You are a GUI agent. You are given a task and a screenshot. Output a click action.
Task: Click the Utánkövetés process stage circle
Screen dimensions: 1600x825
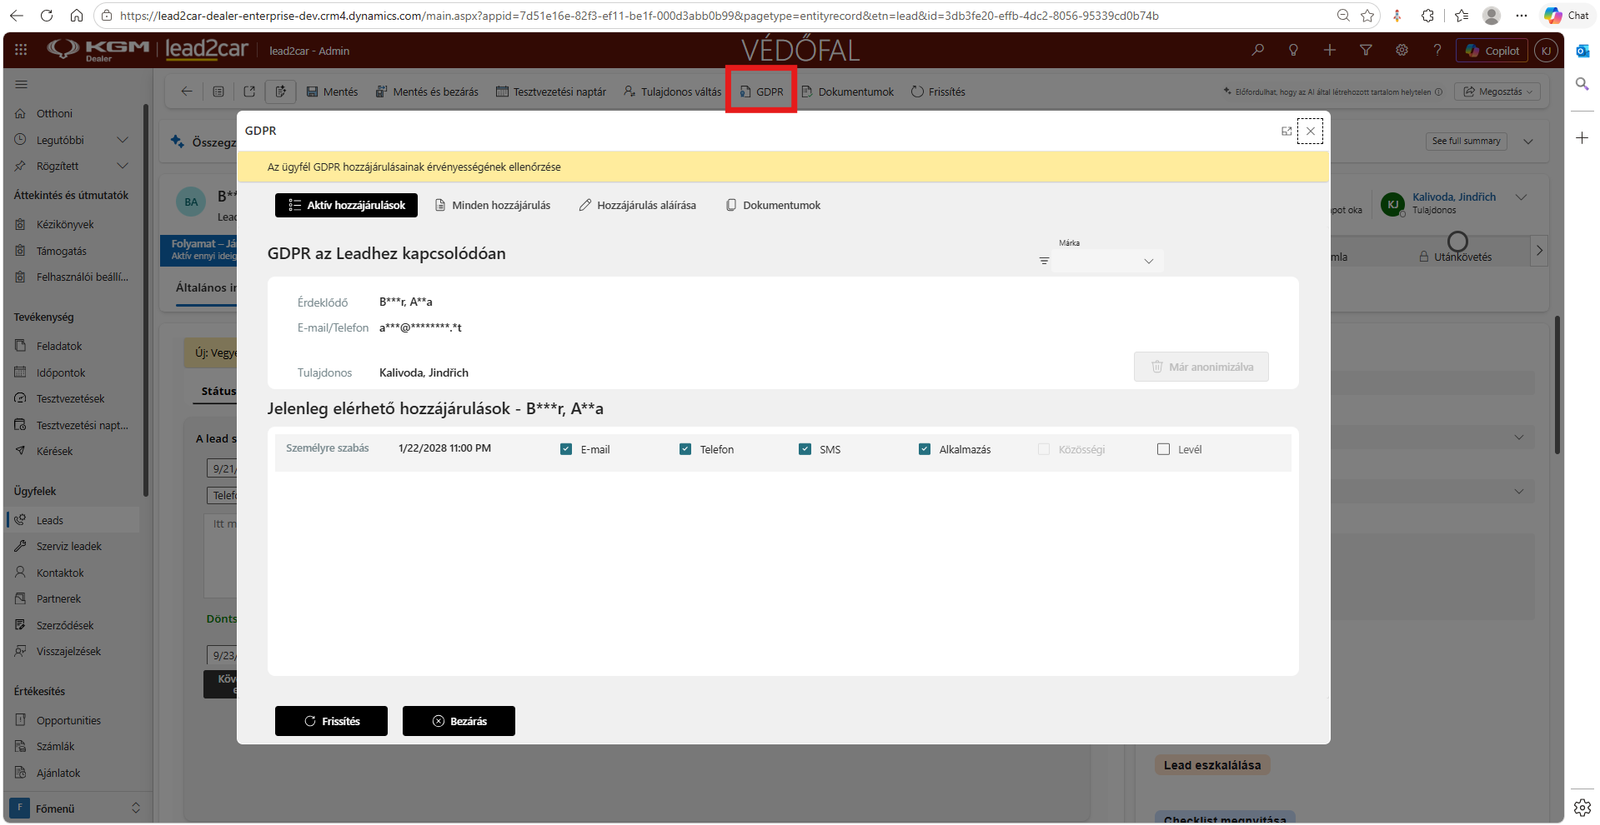tap(1458, 241)
